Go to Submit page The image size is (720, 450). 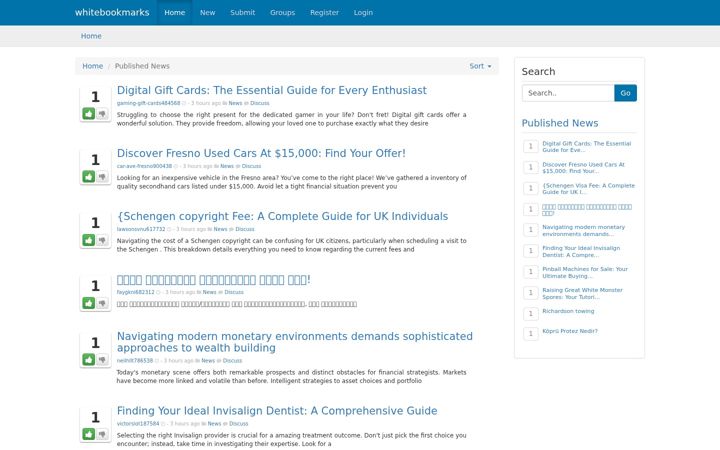[x=242, y=12]
